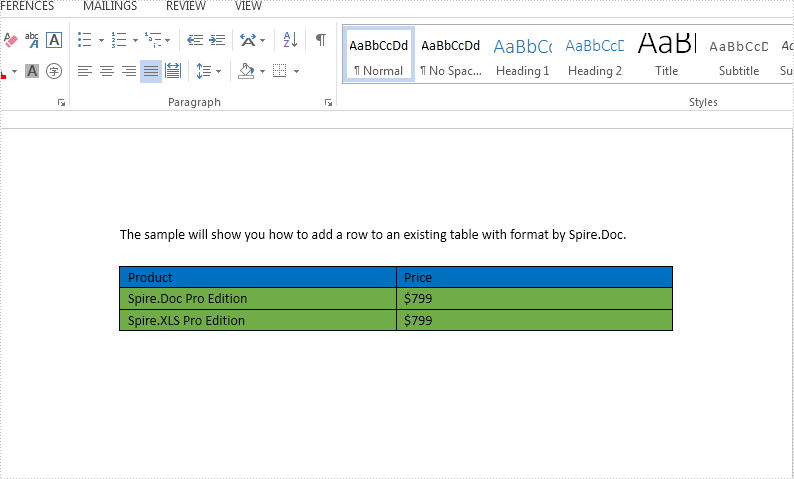Viewport: 794px width, 479px height.
Task: Click the Borders grid icon
Action: [x=280, y=71]
